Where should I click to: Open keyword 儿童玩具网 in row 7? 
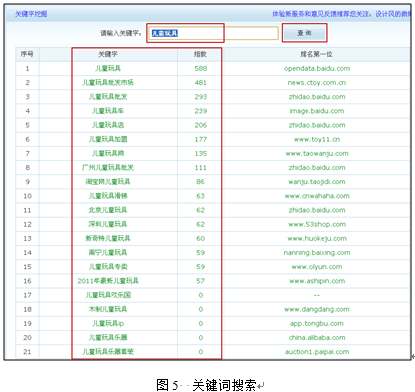(x=108, y=153)
